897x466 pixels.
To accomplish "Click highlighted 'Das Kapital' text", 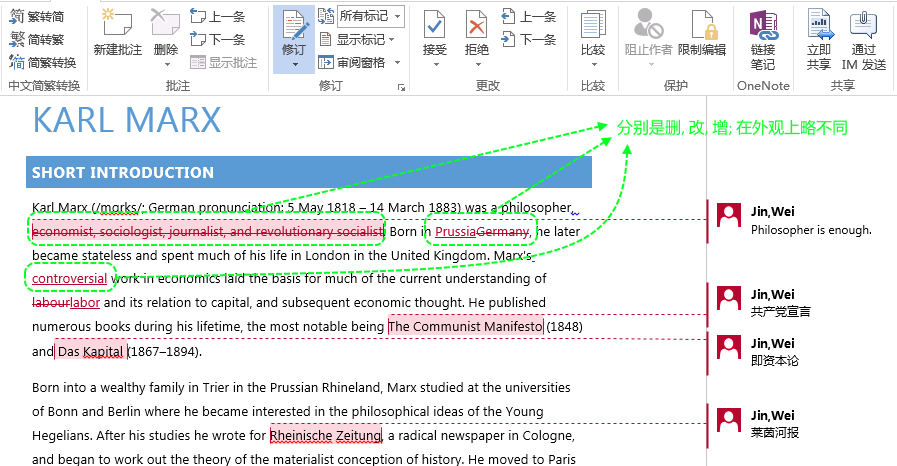I will click(90, 351).
